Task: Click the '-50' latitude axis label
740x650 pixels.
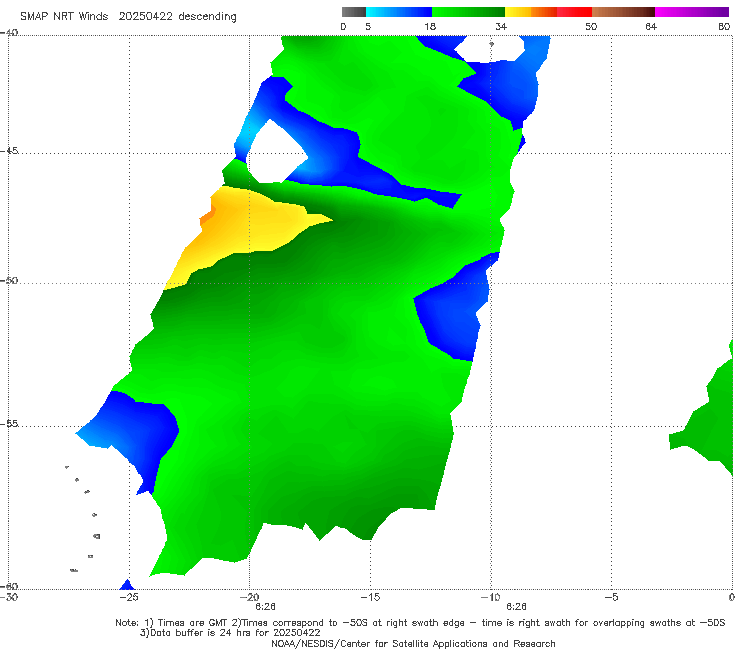Action: pyautogui.click(x=9, y=281)
